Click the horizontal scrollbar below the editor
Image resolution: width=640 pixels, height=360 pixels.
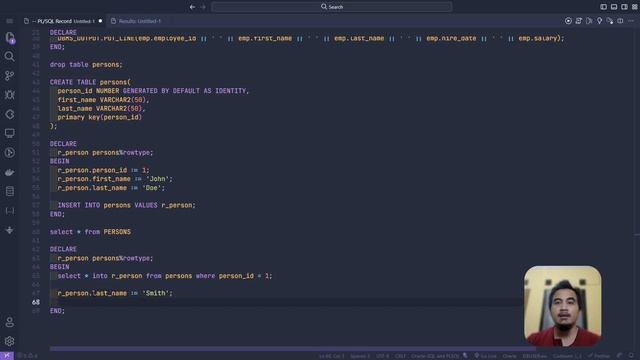pos(292,349)
